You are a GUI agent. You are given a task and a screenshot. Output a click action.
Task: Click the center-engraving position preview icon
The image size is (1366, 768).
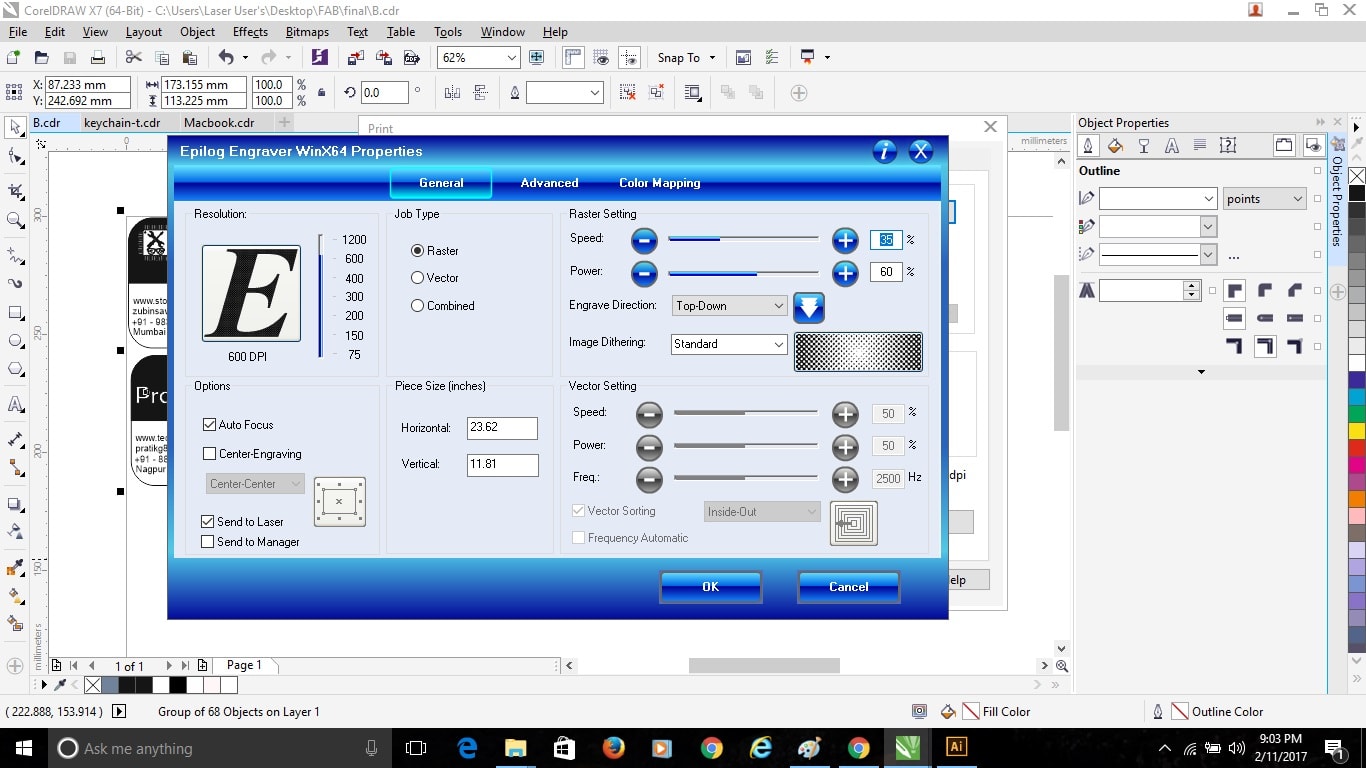tap(340, 502)
